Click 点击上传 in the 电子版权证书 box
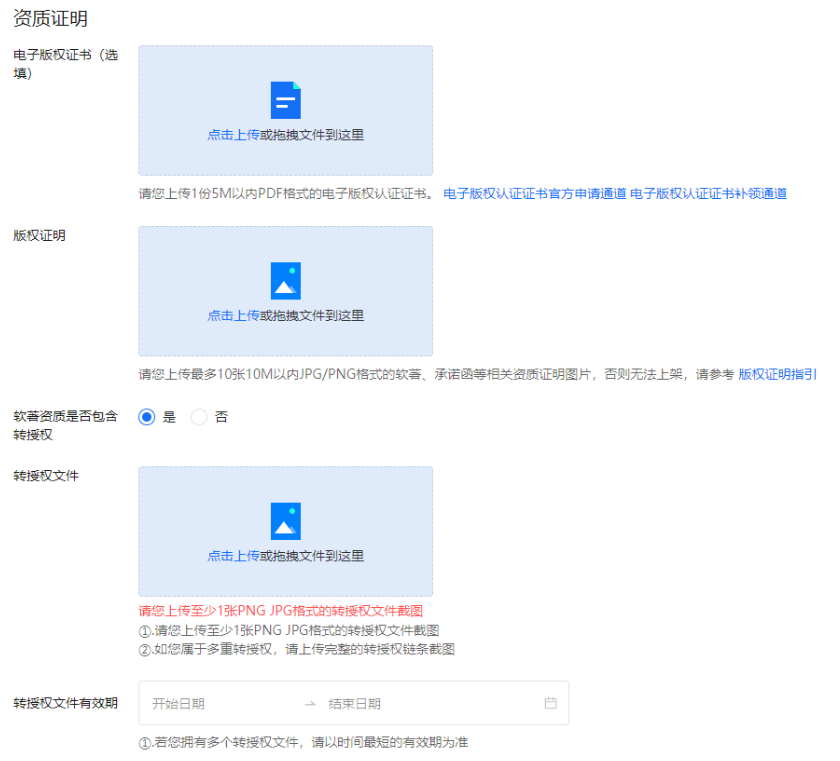 coord(233,135)
